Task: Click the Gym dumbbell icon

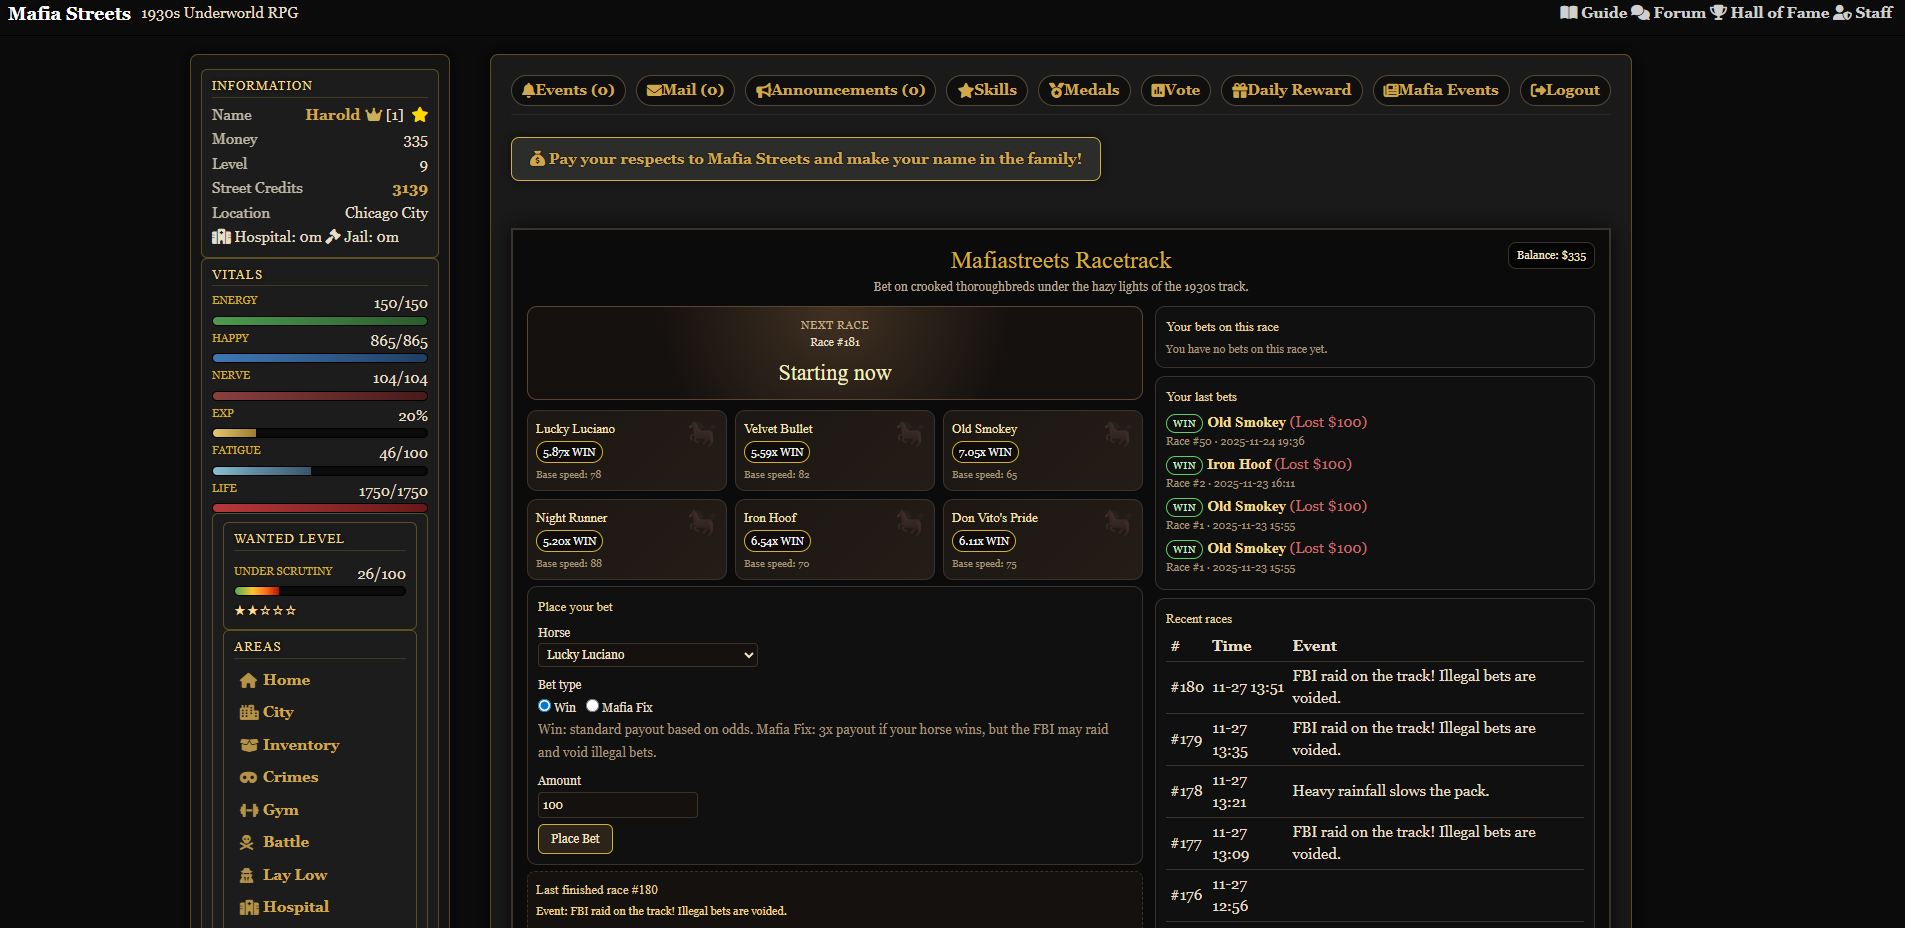Action: (x=248, y=811)
